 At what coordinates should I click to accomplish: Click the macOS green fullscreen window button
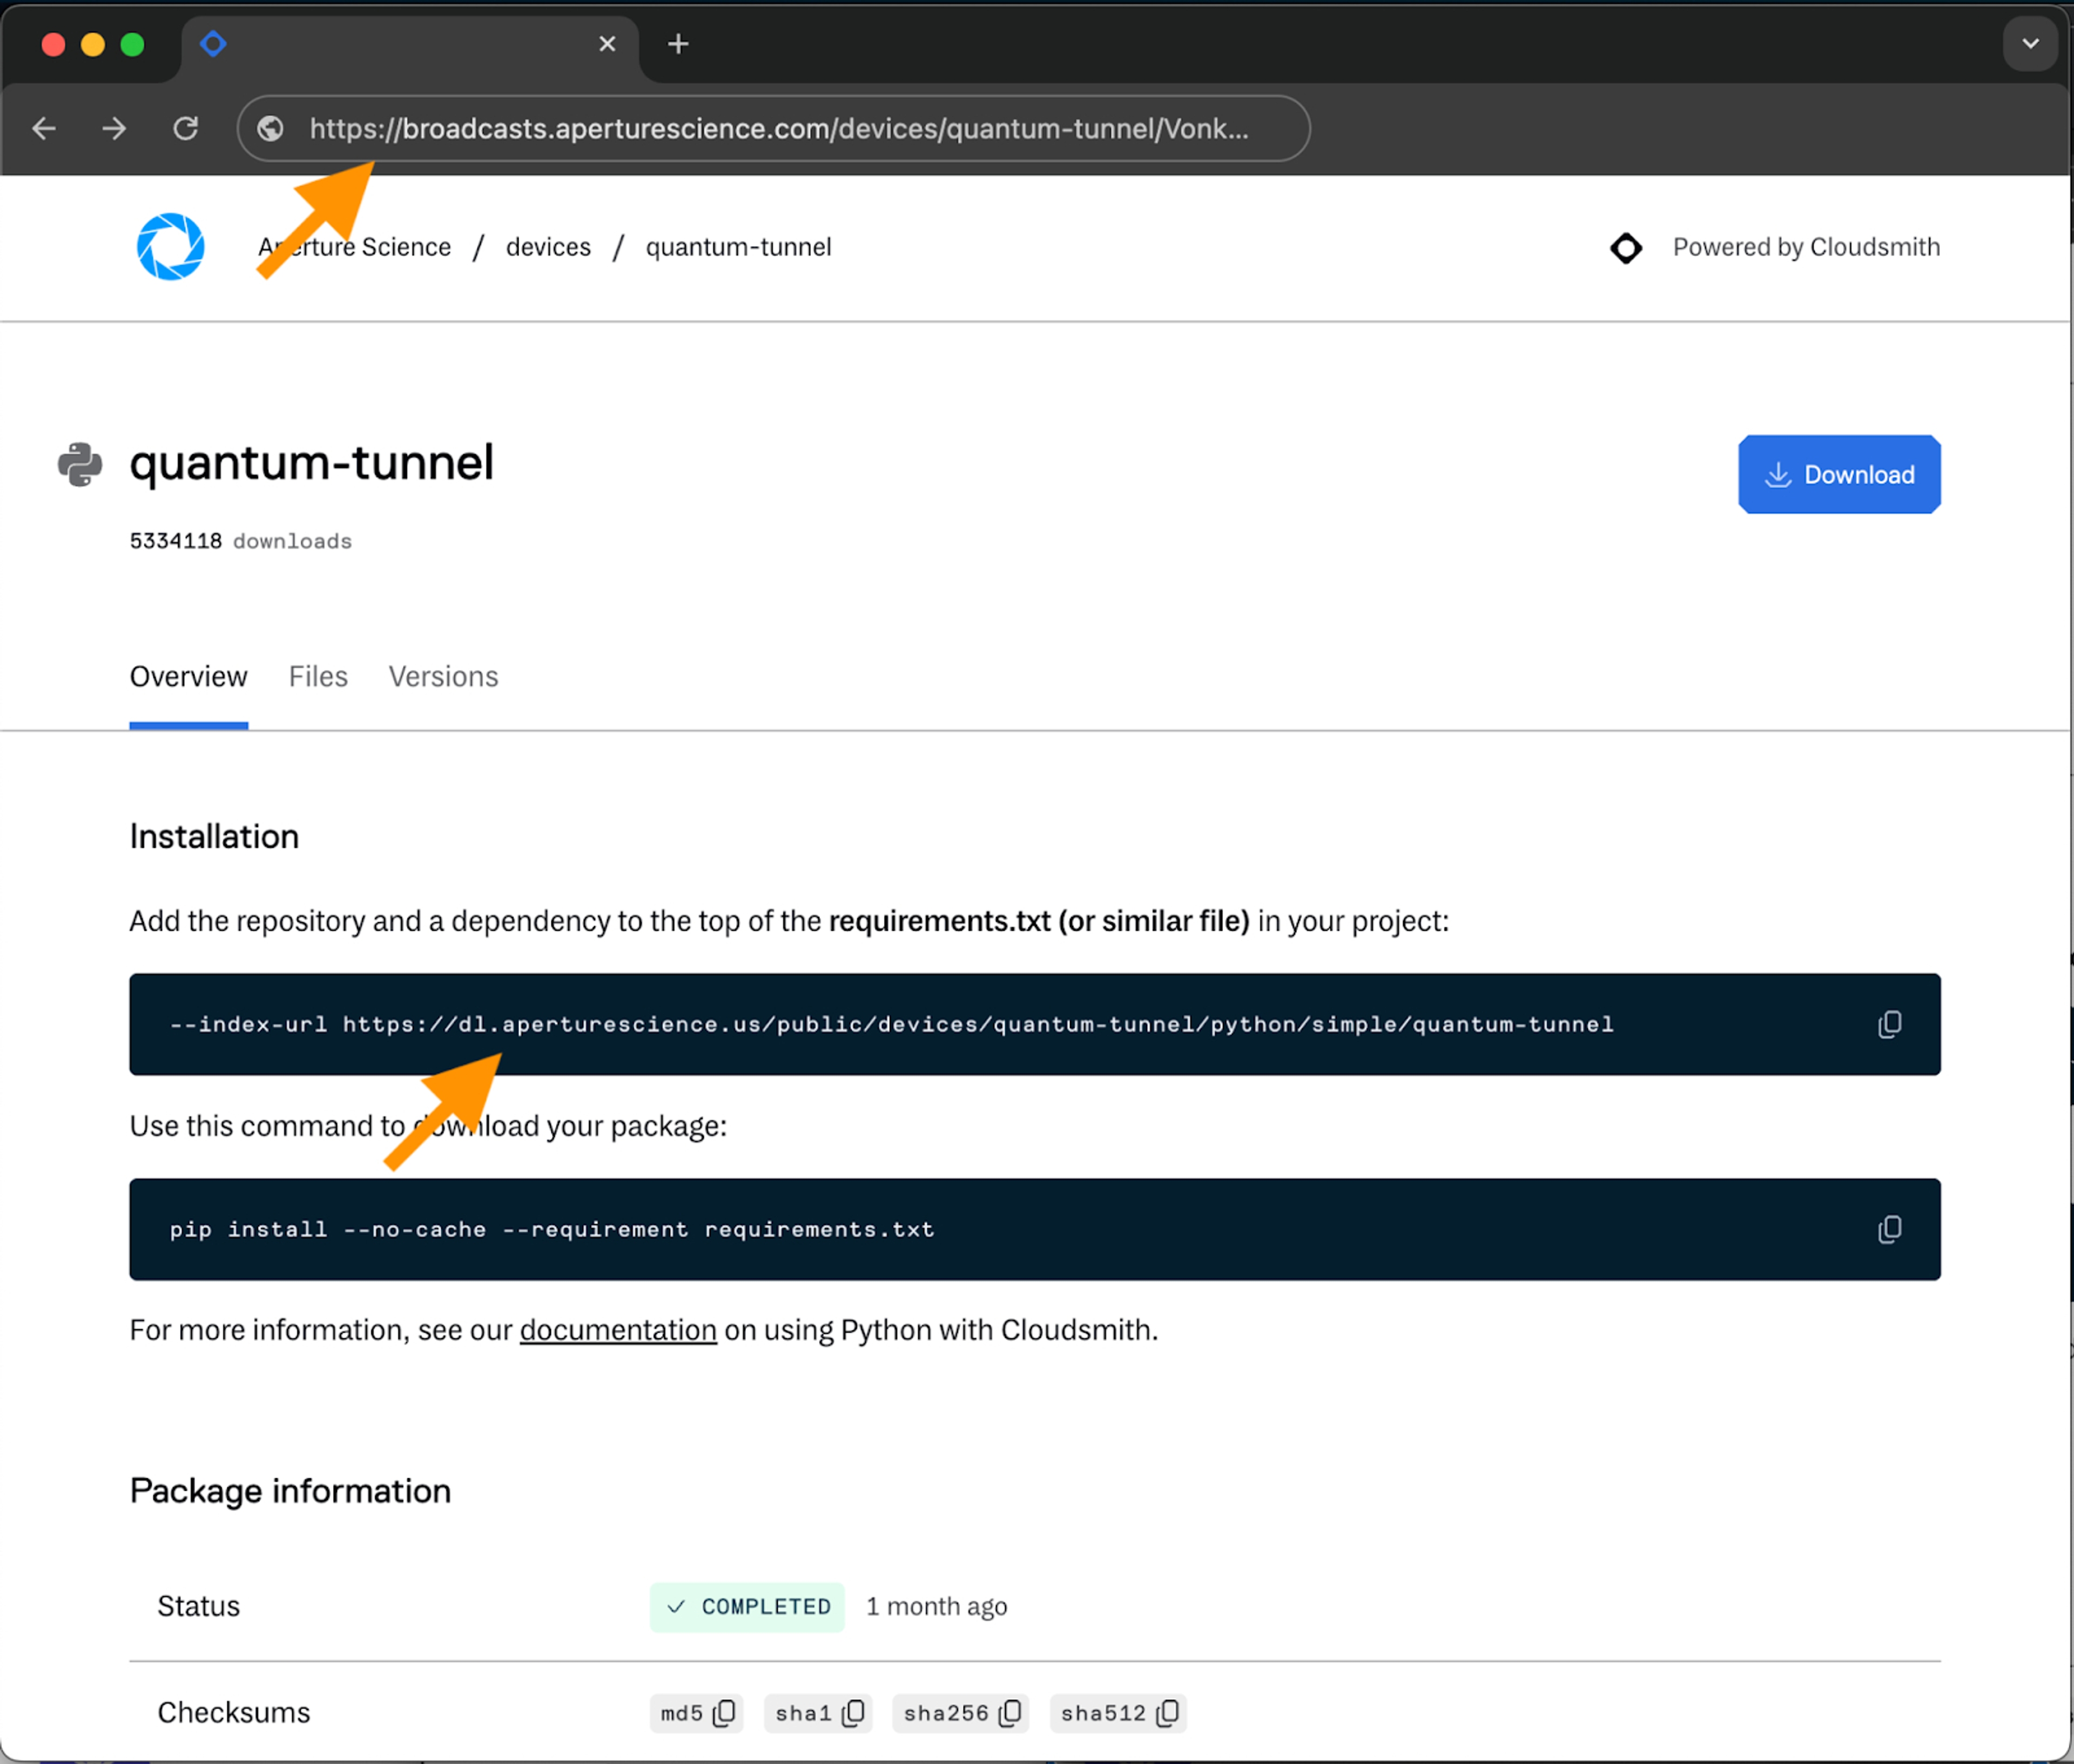point(132,44)
